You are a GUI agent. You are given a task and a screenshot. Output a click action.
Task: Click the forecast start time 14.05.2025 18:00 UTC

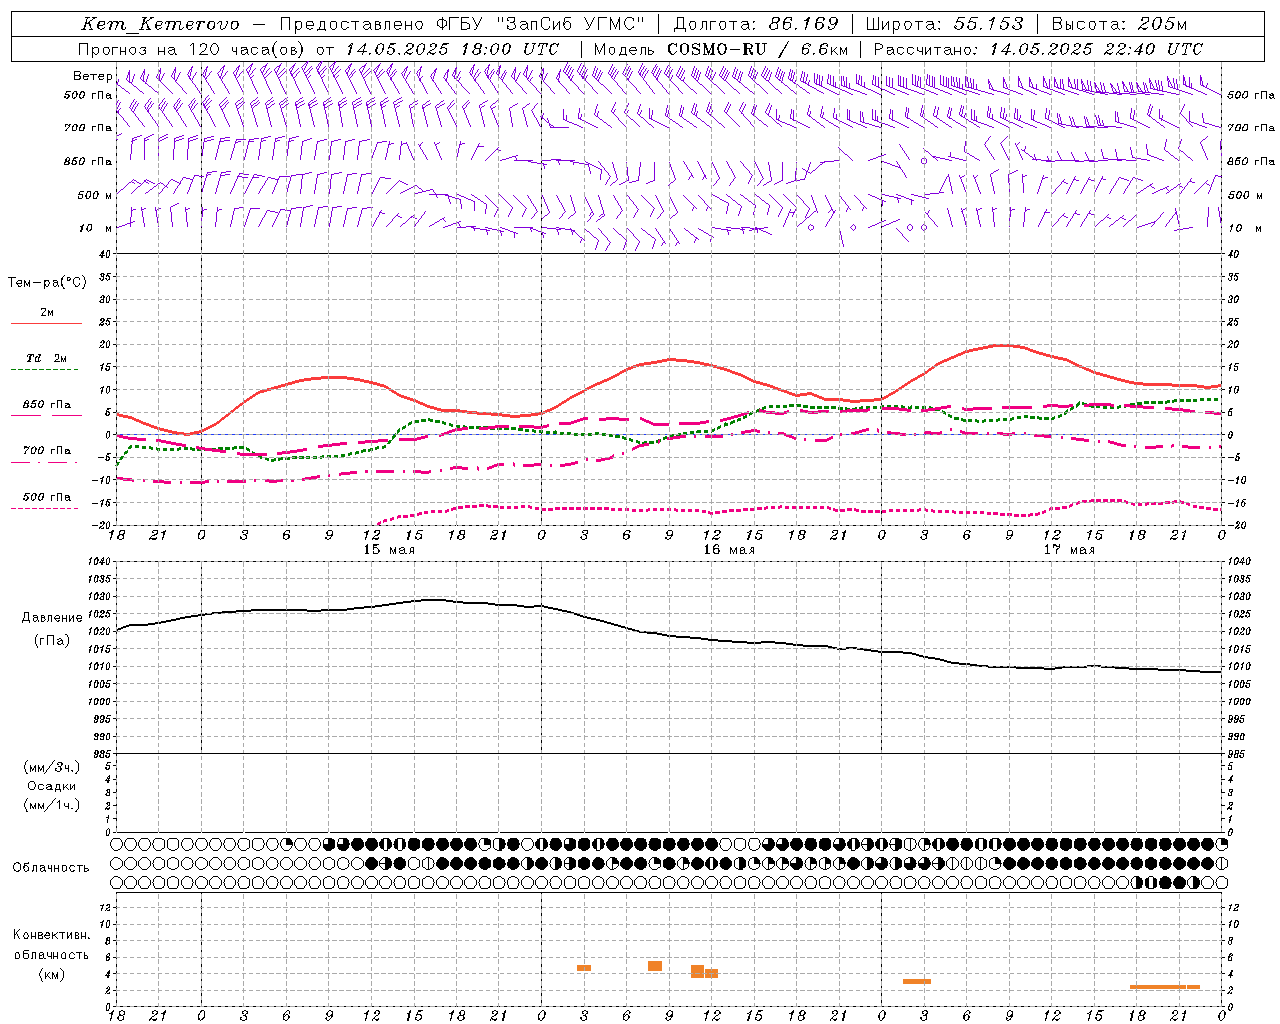[x=452, y=49]
